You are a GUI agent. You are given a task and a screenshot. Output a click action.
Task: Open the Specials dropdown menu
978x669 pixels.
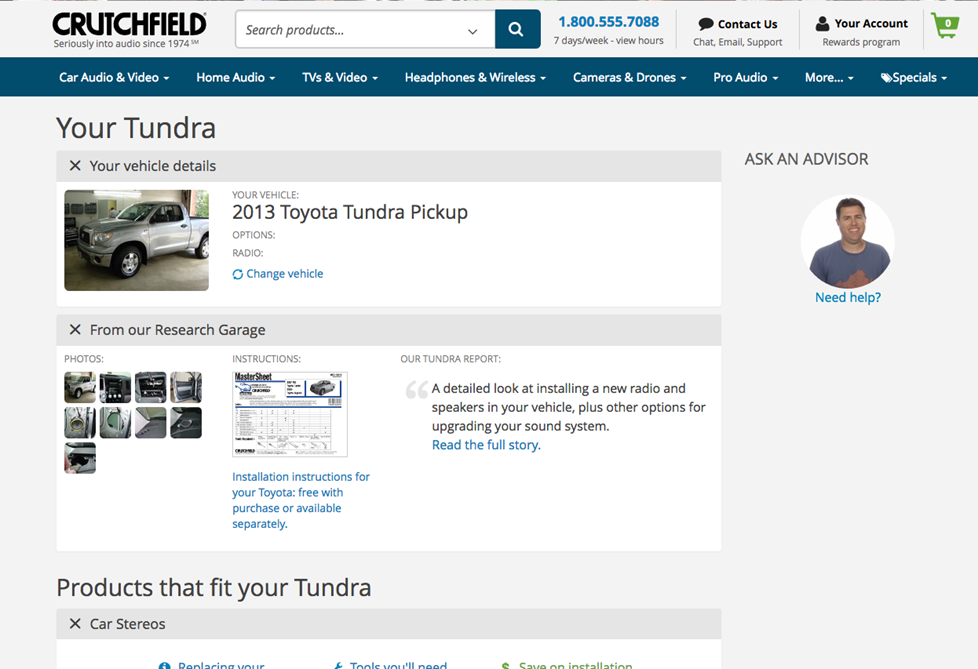click(x=914, y=77)
